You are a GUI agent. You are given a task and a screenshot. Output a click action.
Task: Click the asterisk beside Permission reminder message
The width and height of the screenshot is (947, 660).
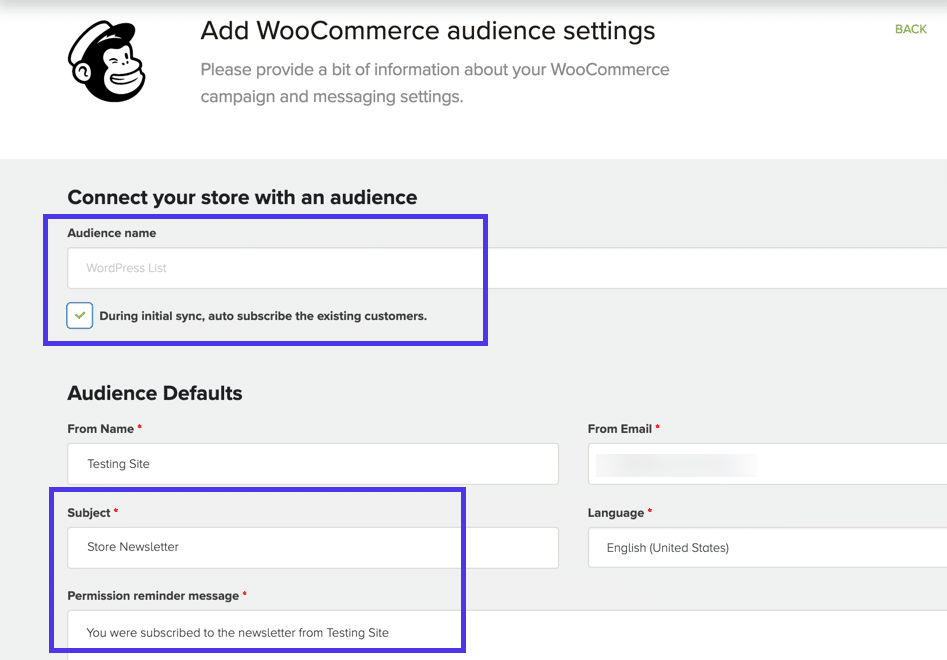pyautogui.click(x=245, y=595)
